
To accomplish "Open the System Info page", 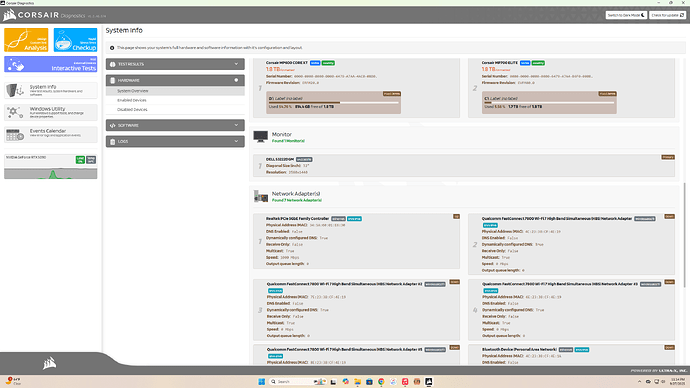I will tap(51, 90).
